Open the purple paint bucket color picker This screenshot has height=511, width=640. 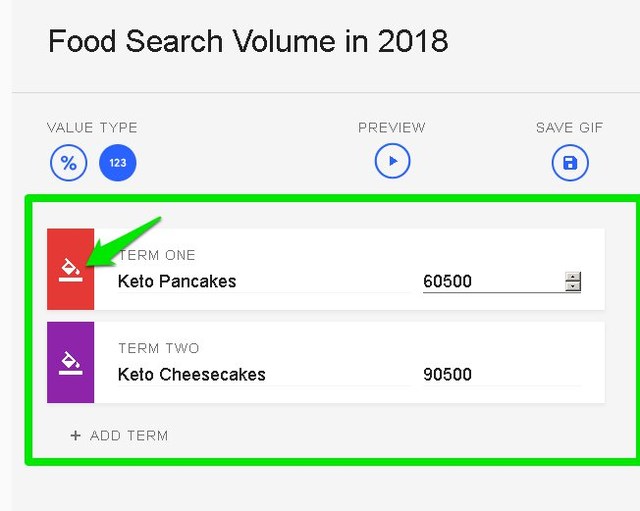(x=70, y=362)
